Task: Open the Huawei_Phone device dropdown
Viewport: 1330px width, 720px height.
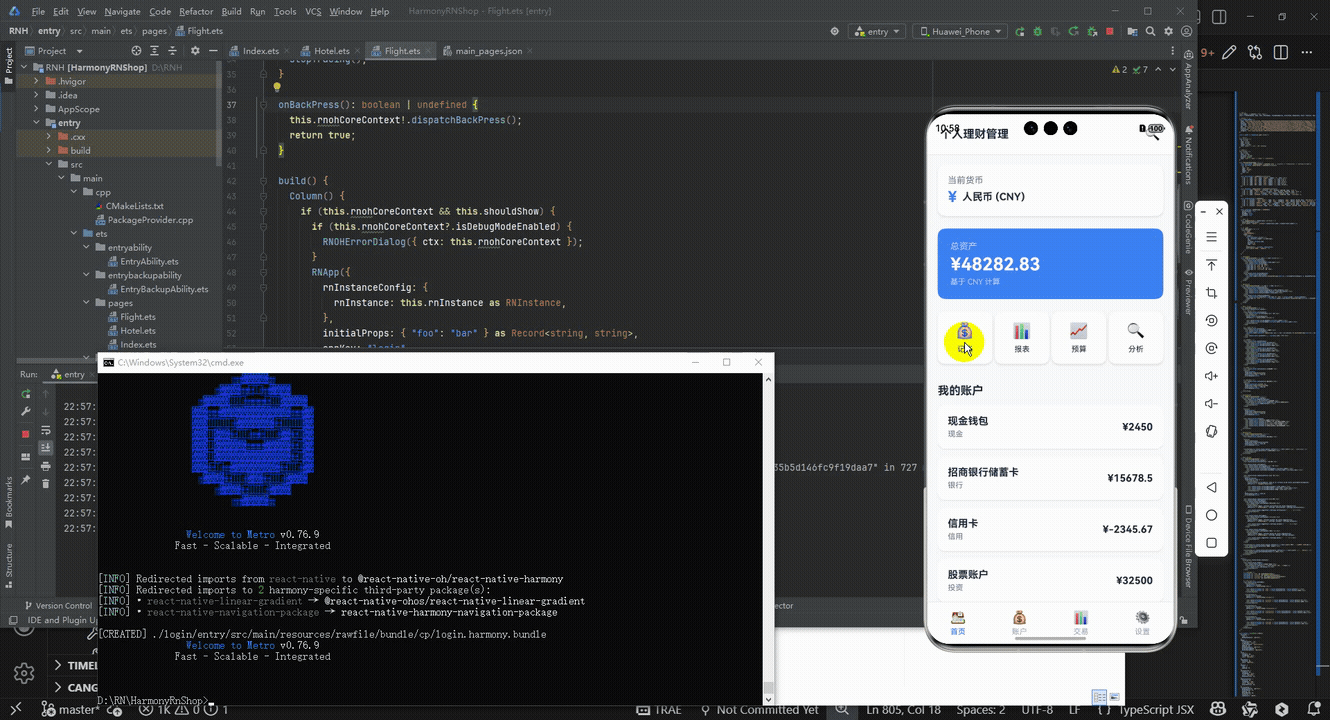Action: [x=960, y=32]
